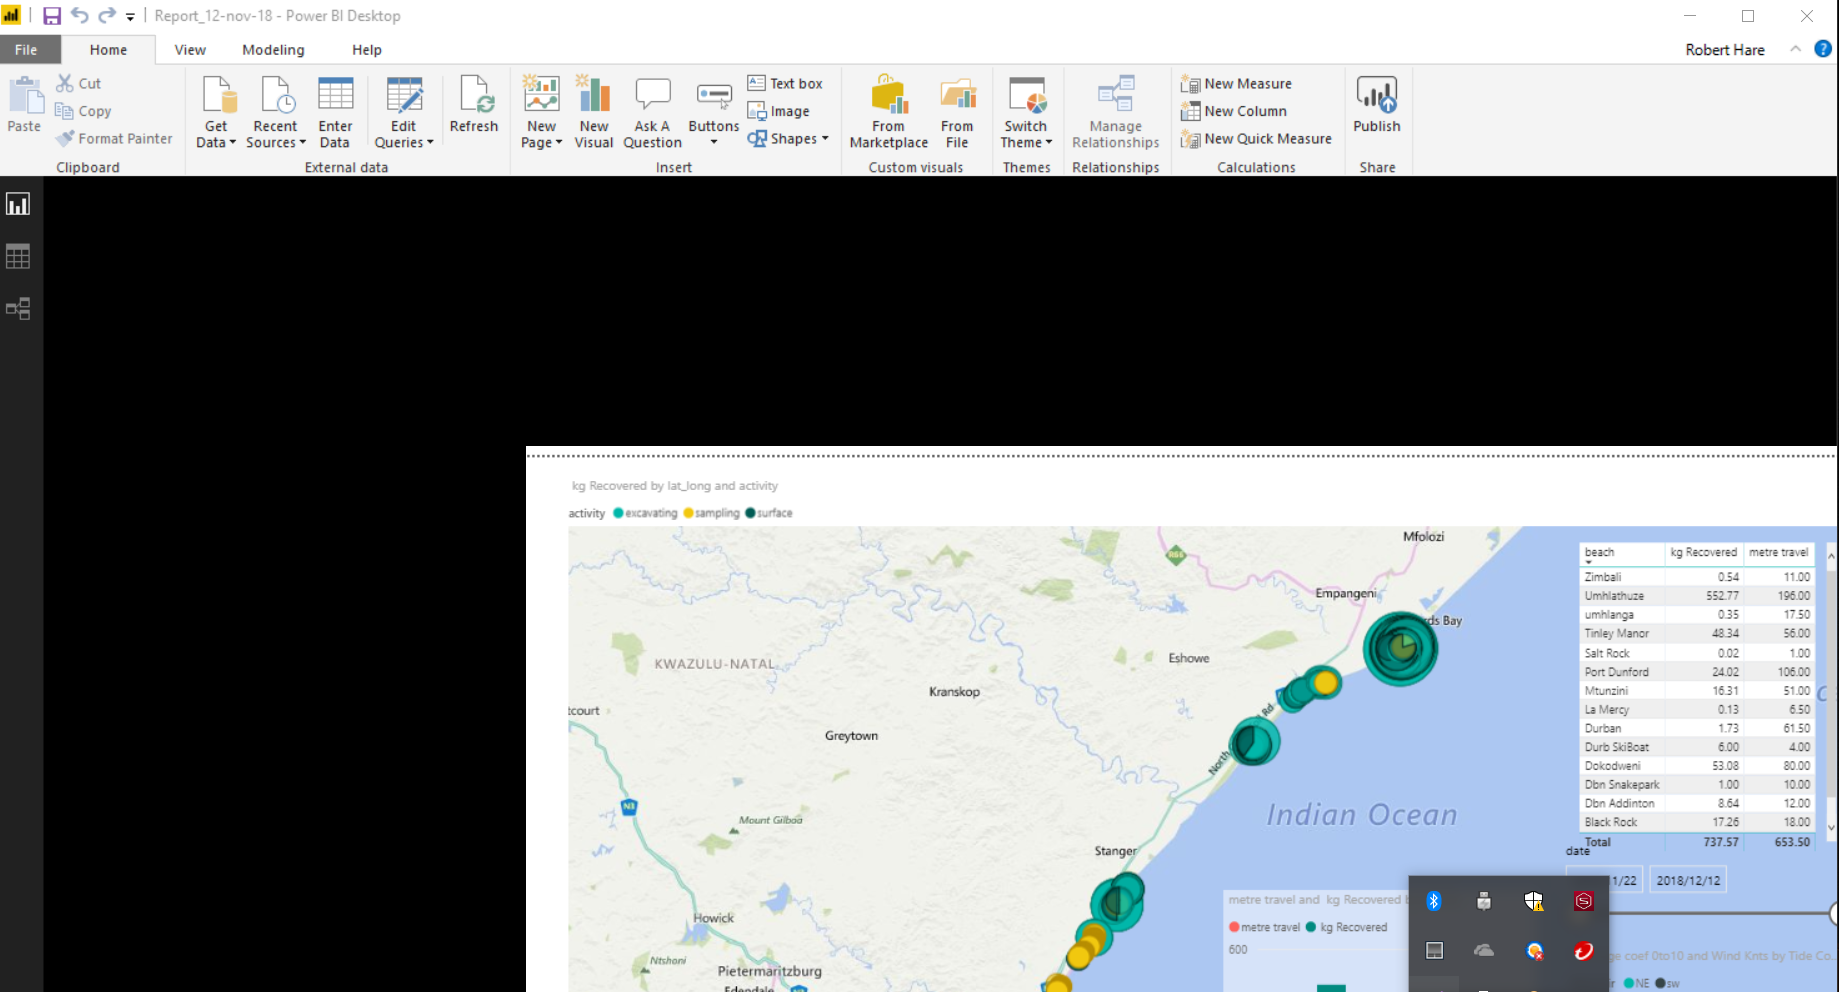This screenshot has height=992, width=1839.
Task: Save the report using the title bar Save icon
Action: [52, 16]
